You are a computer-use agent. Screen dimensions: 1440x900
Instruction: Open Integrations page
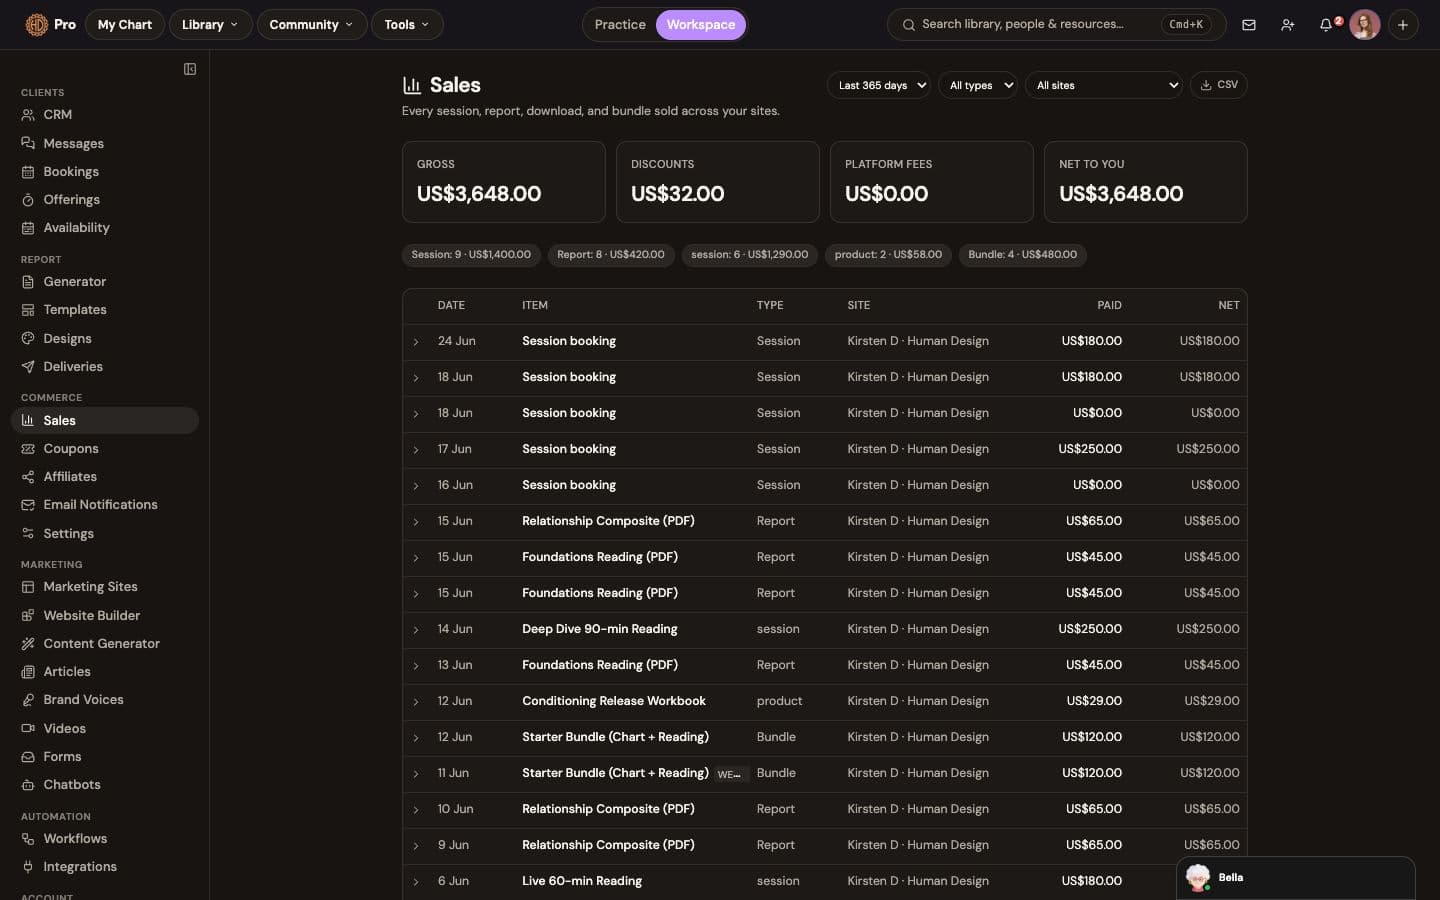click(104, 867)
